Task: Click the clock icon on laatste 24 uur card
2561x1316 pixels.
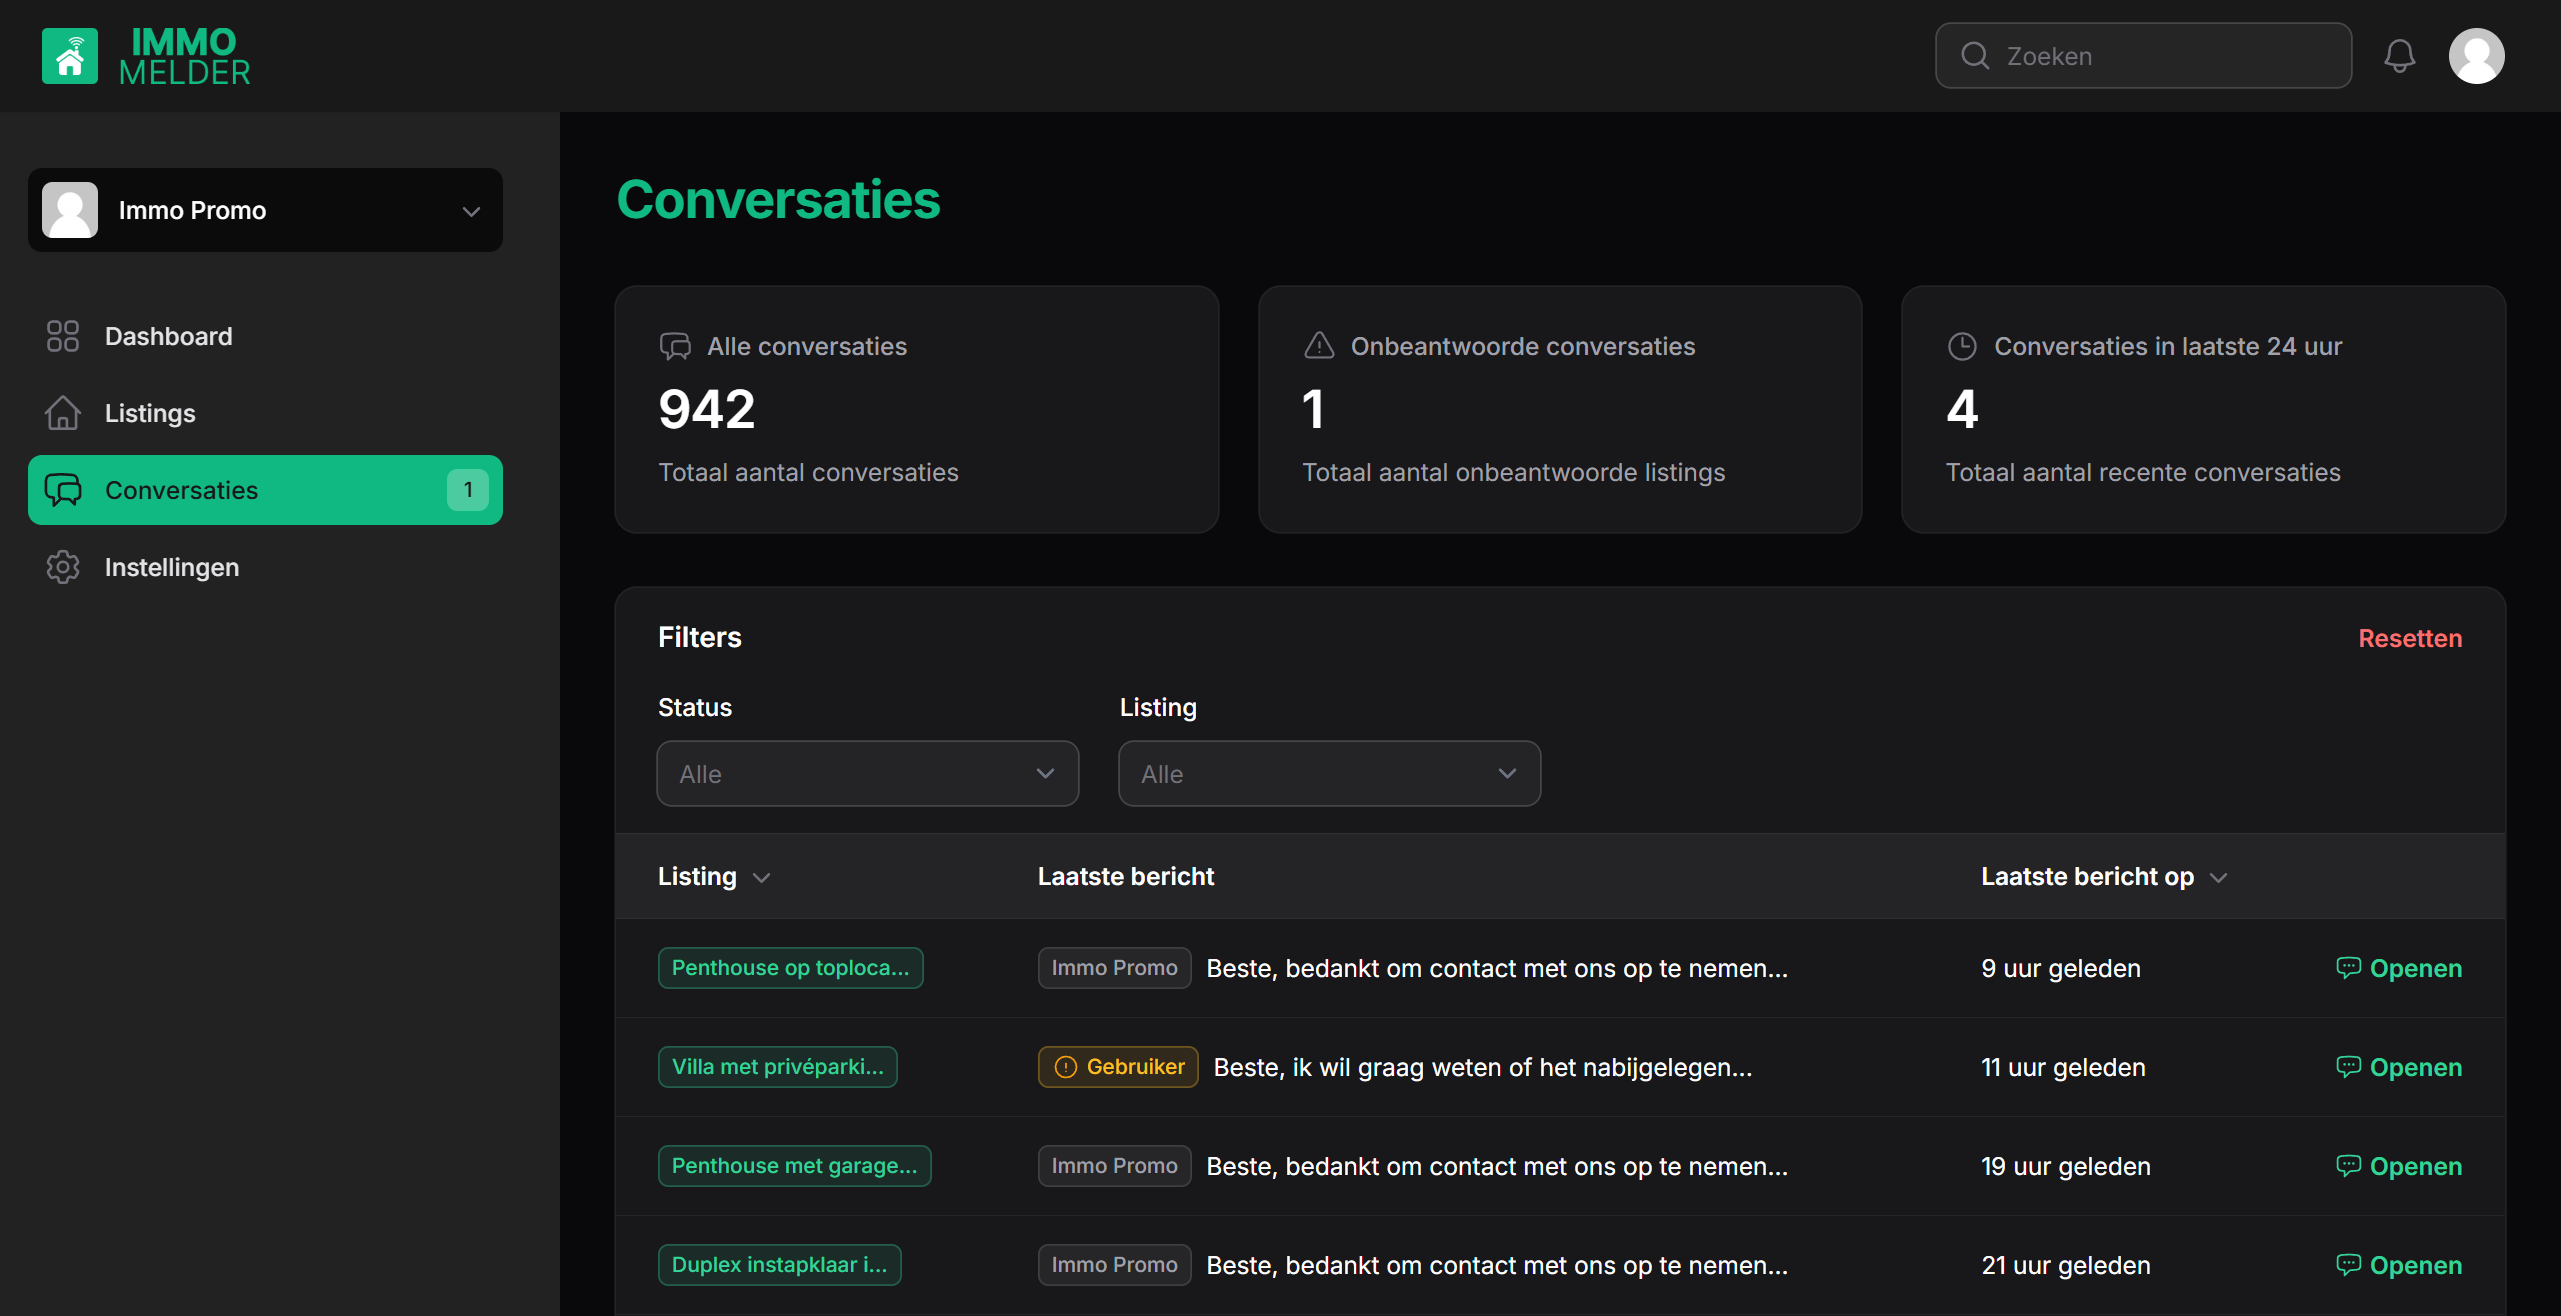Action: click(1962, 346)
